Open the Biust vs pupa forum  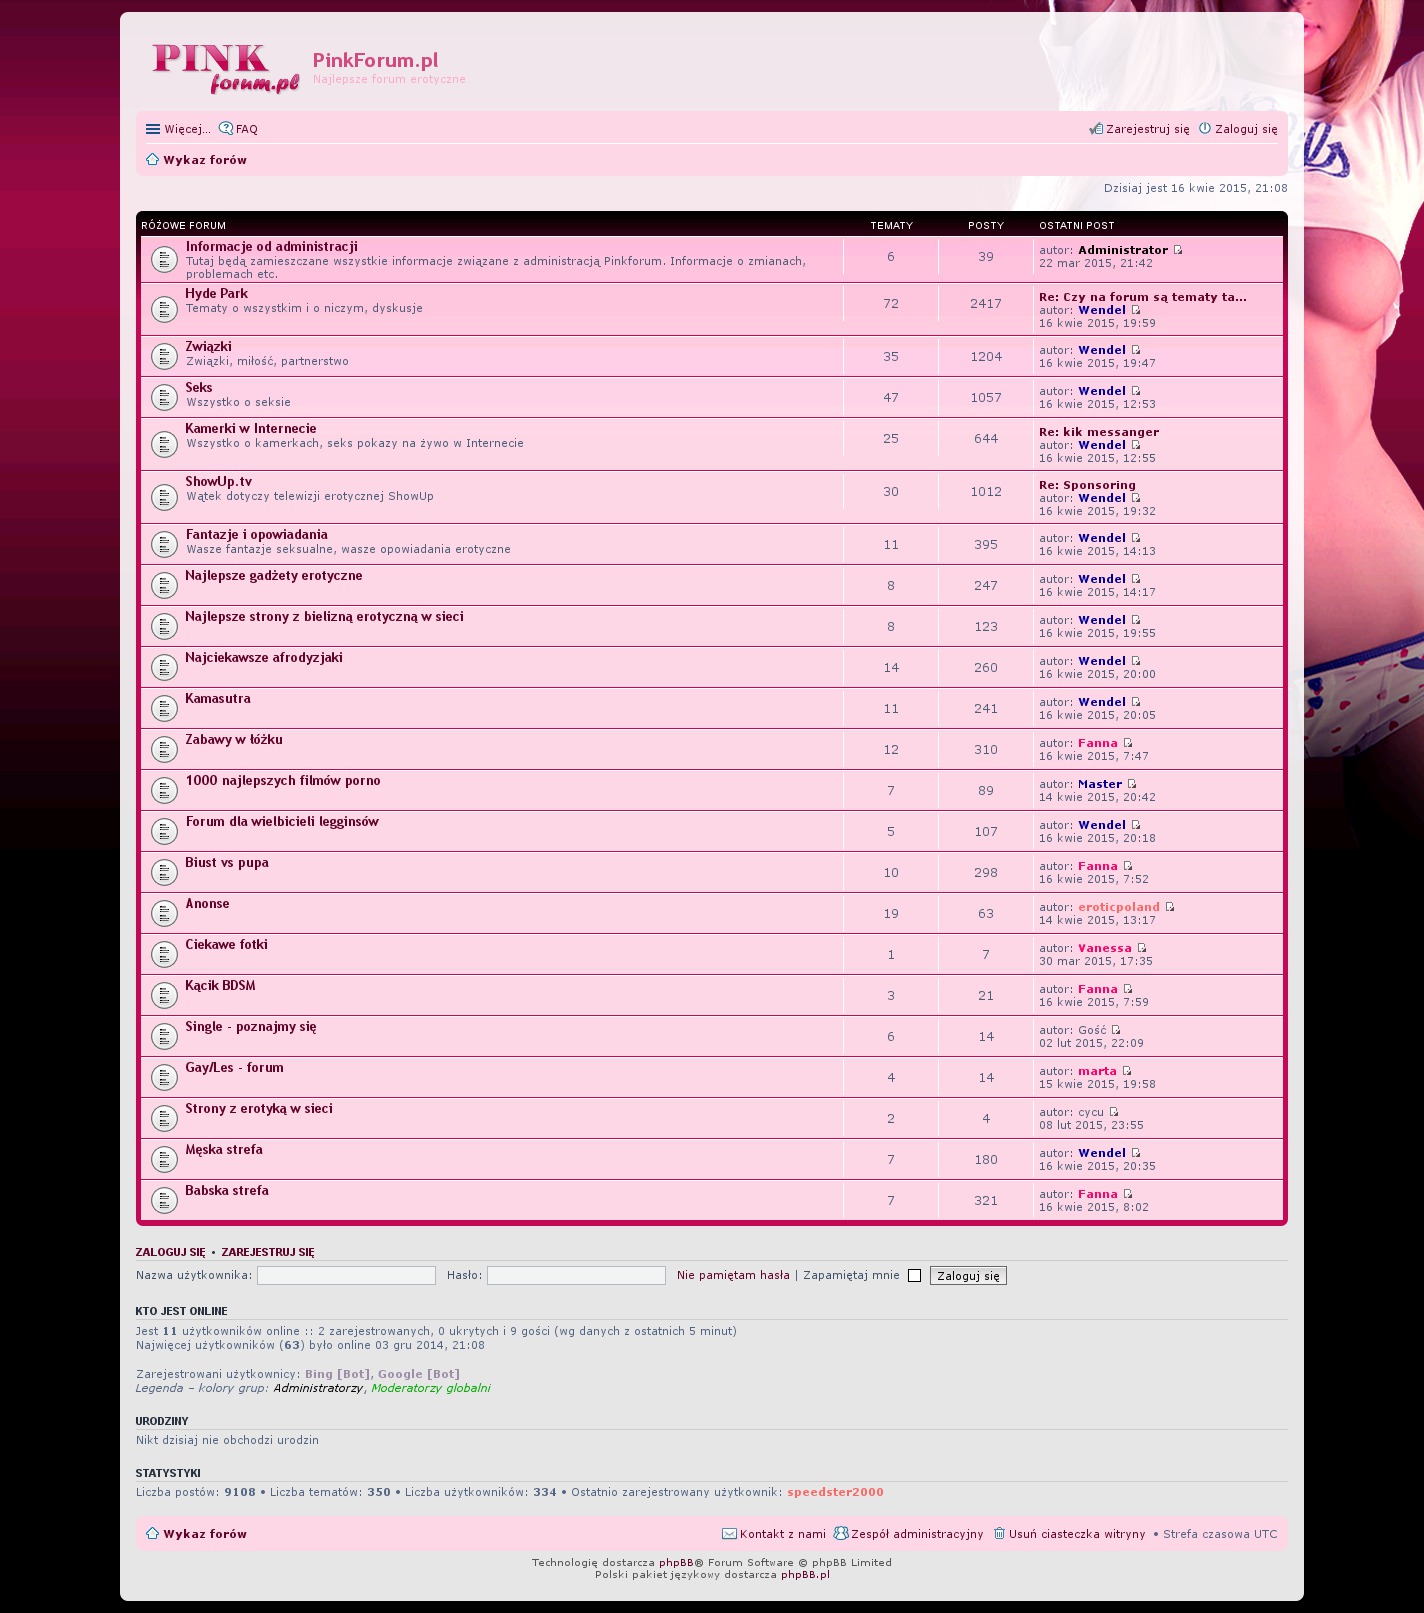pyautogui.click(x=227, y=863)
